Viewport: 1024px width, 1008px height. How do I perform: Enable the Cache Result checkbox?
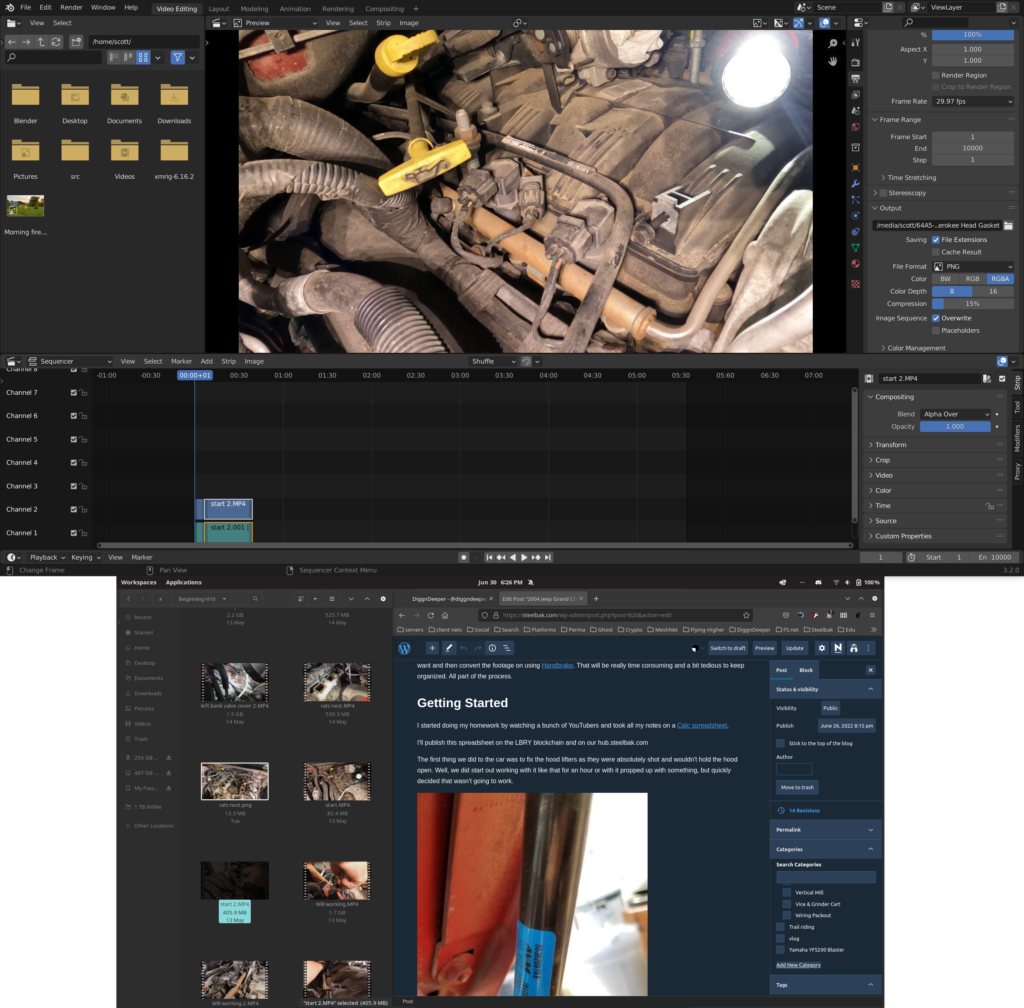(x=936, y=252)
